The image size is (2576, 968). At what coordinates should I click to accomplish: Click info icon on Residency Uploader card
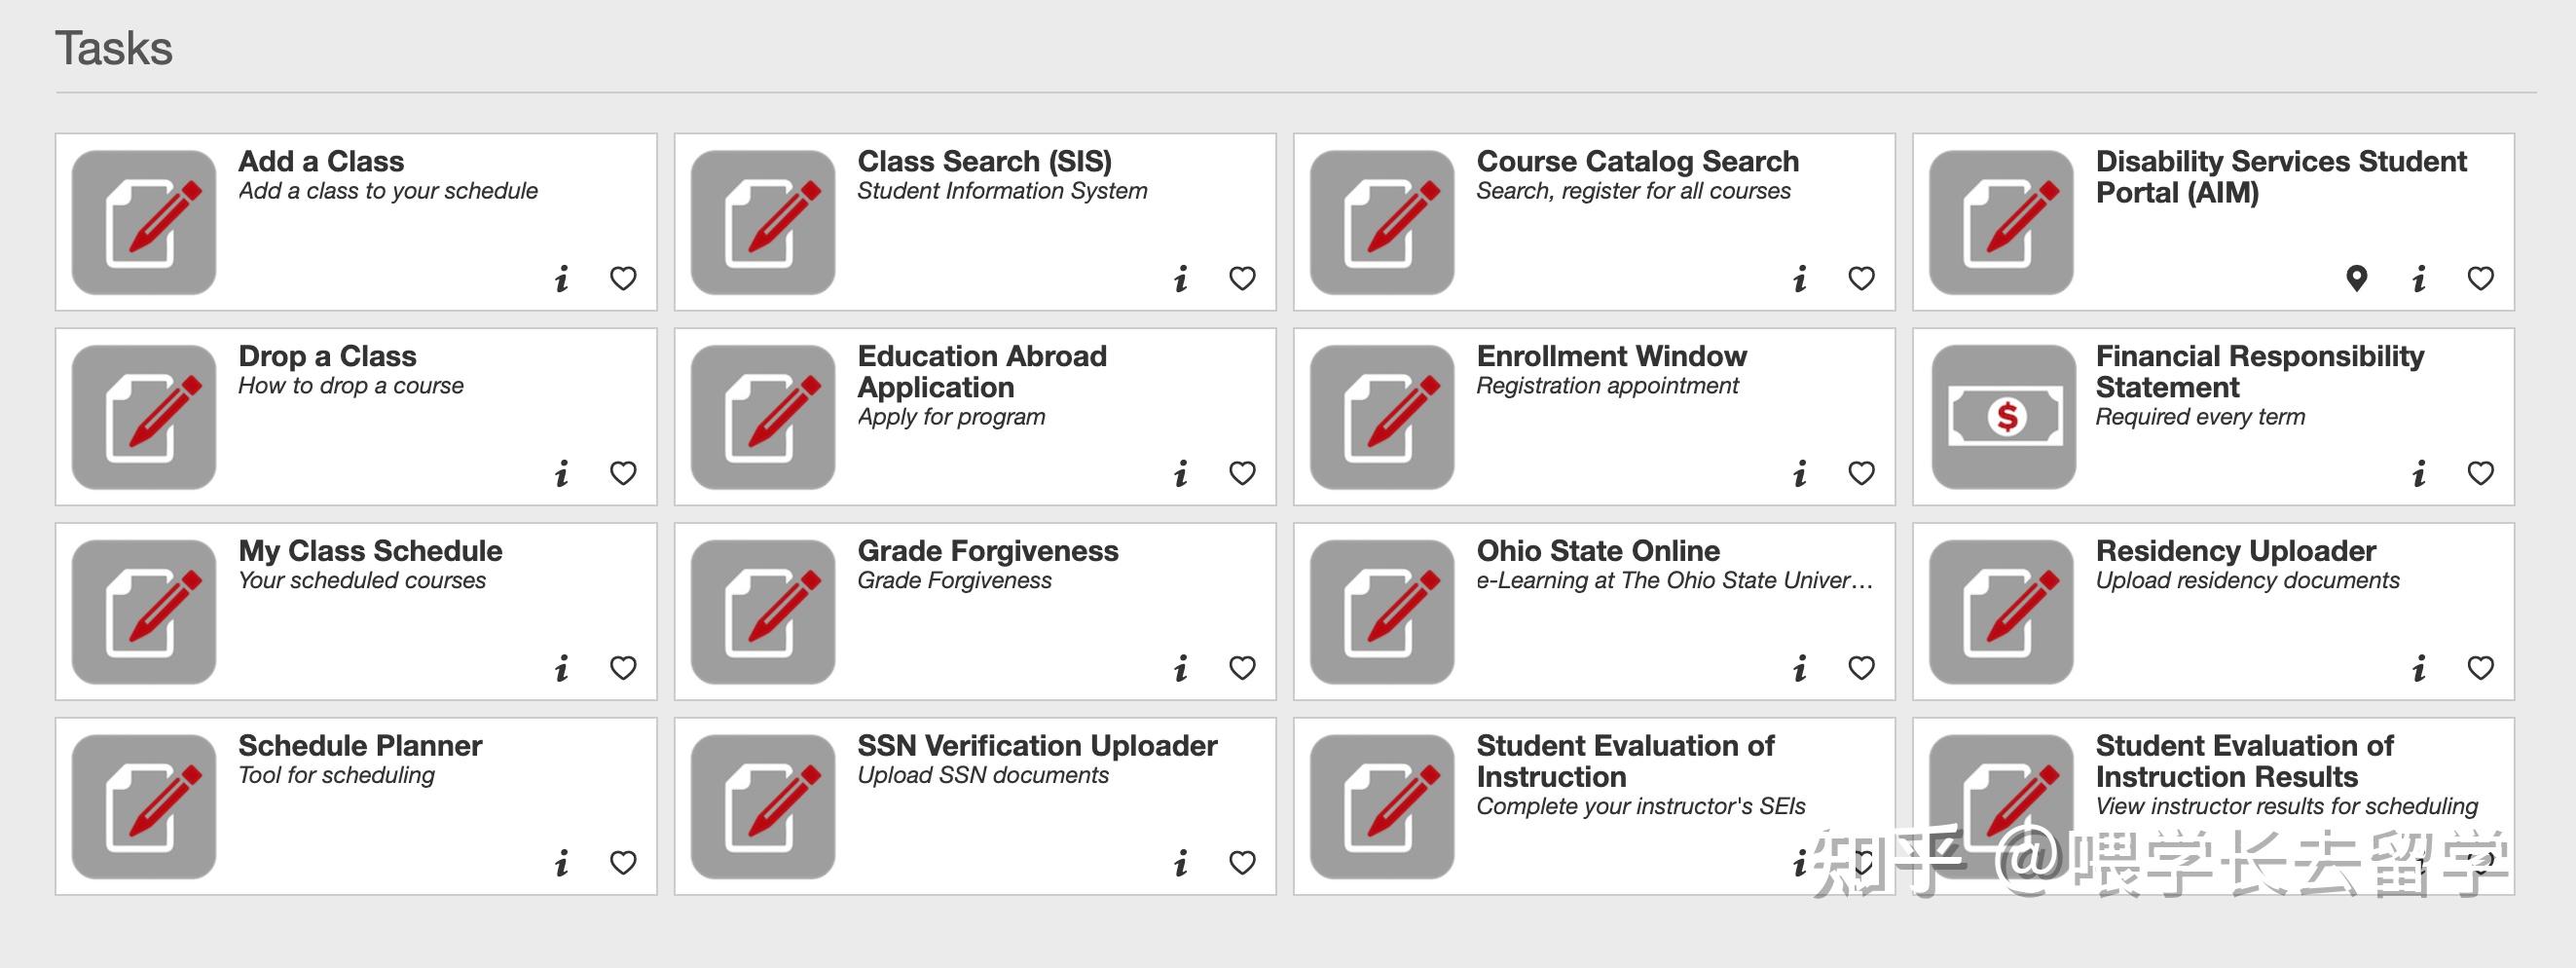click(x=2419, y=668)
